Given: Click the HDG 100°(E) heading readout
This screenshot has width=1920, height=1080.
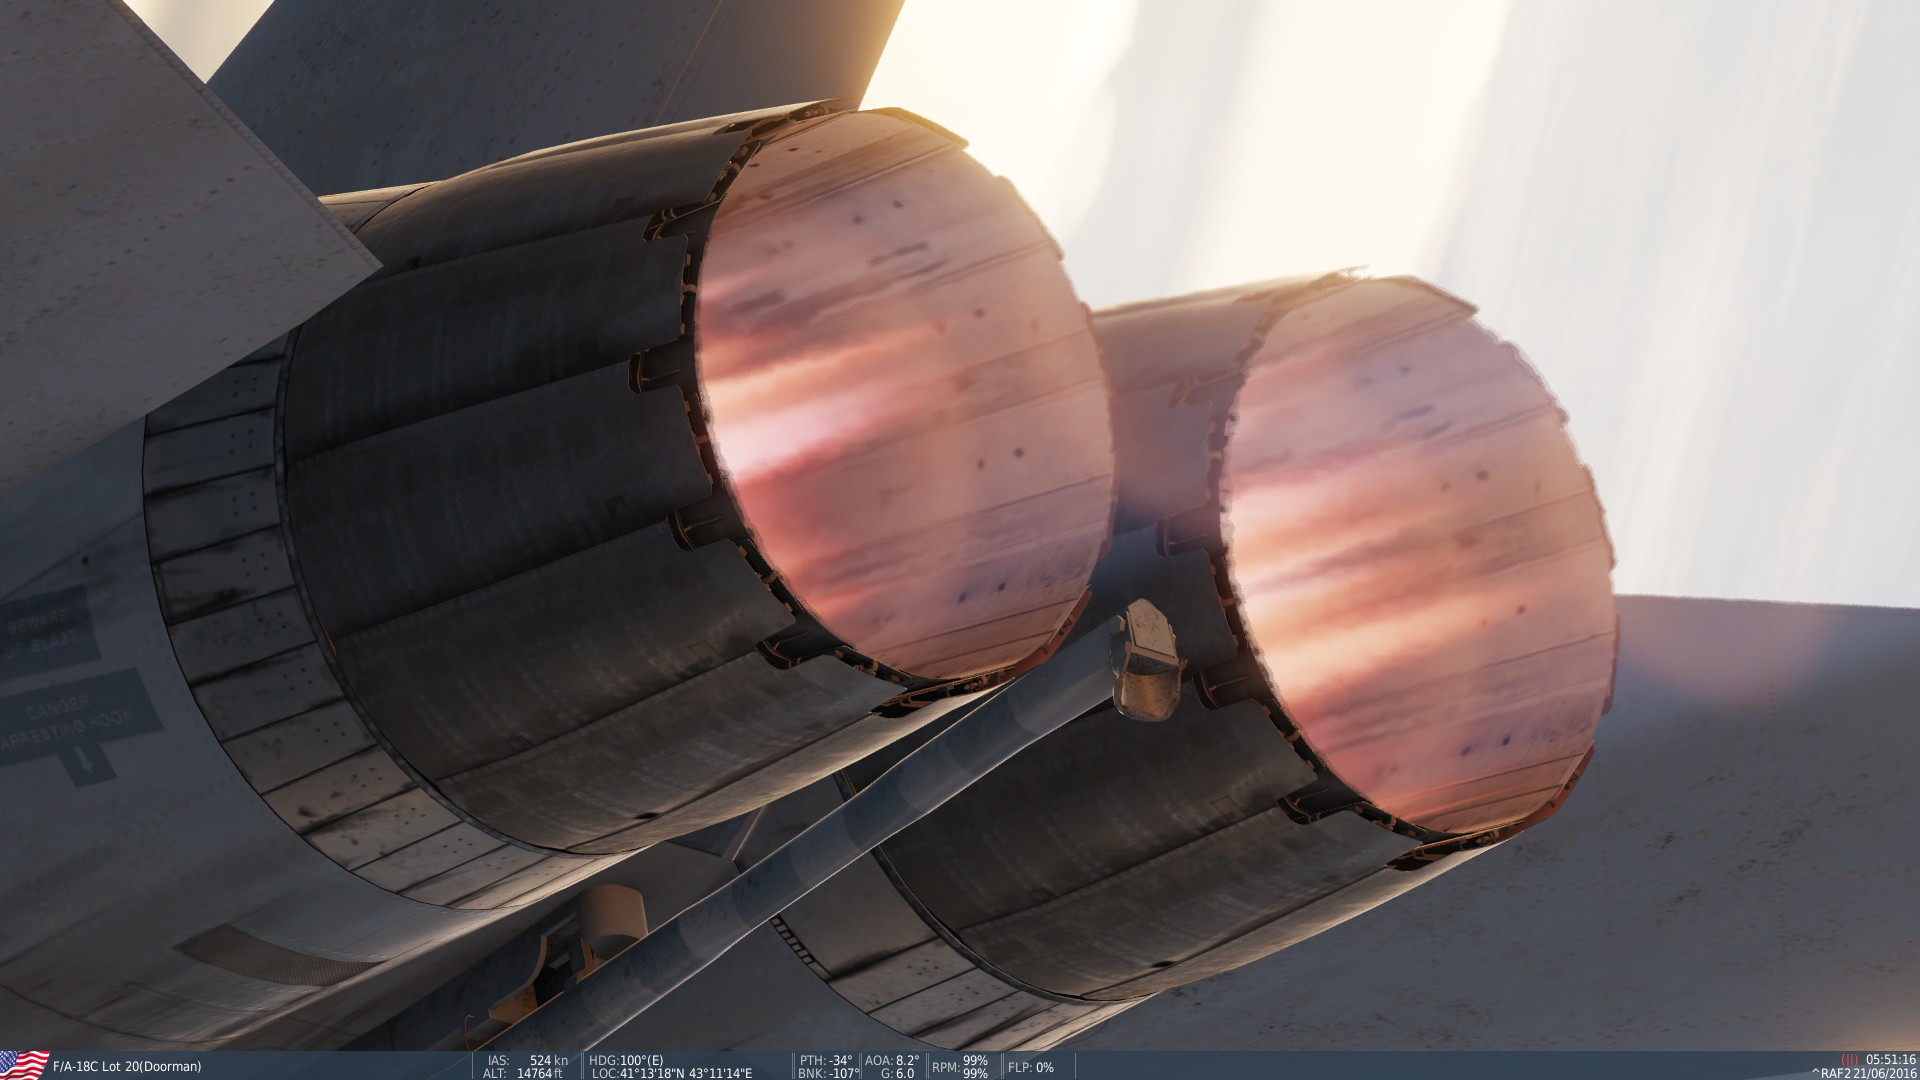Looking at the screenshot, I should click(627, 1060).
